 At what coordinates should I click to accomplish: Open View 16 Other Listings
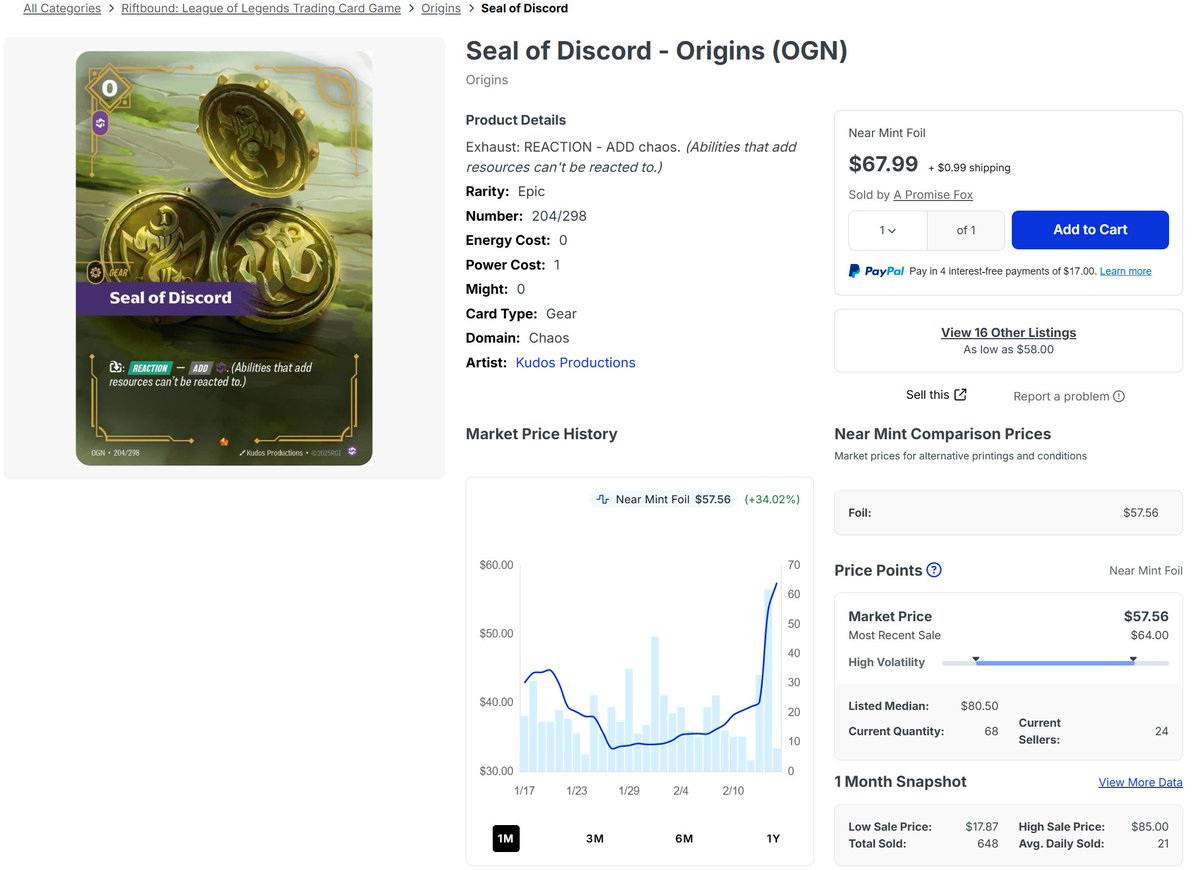(1008, 333)
